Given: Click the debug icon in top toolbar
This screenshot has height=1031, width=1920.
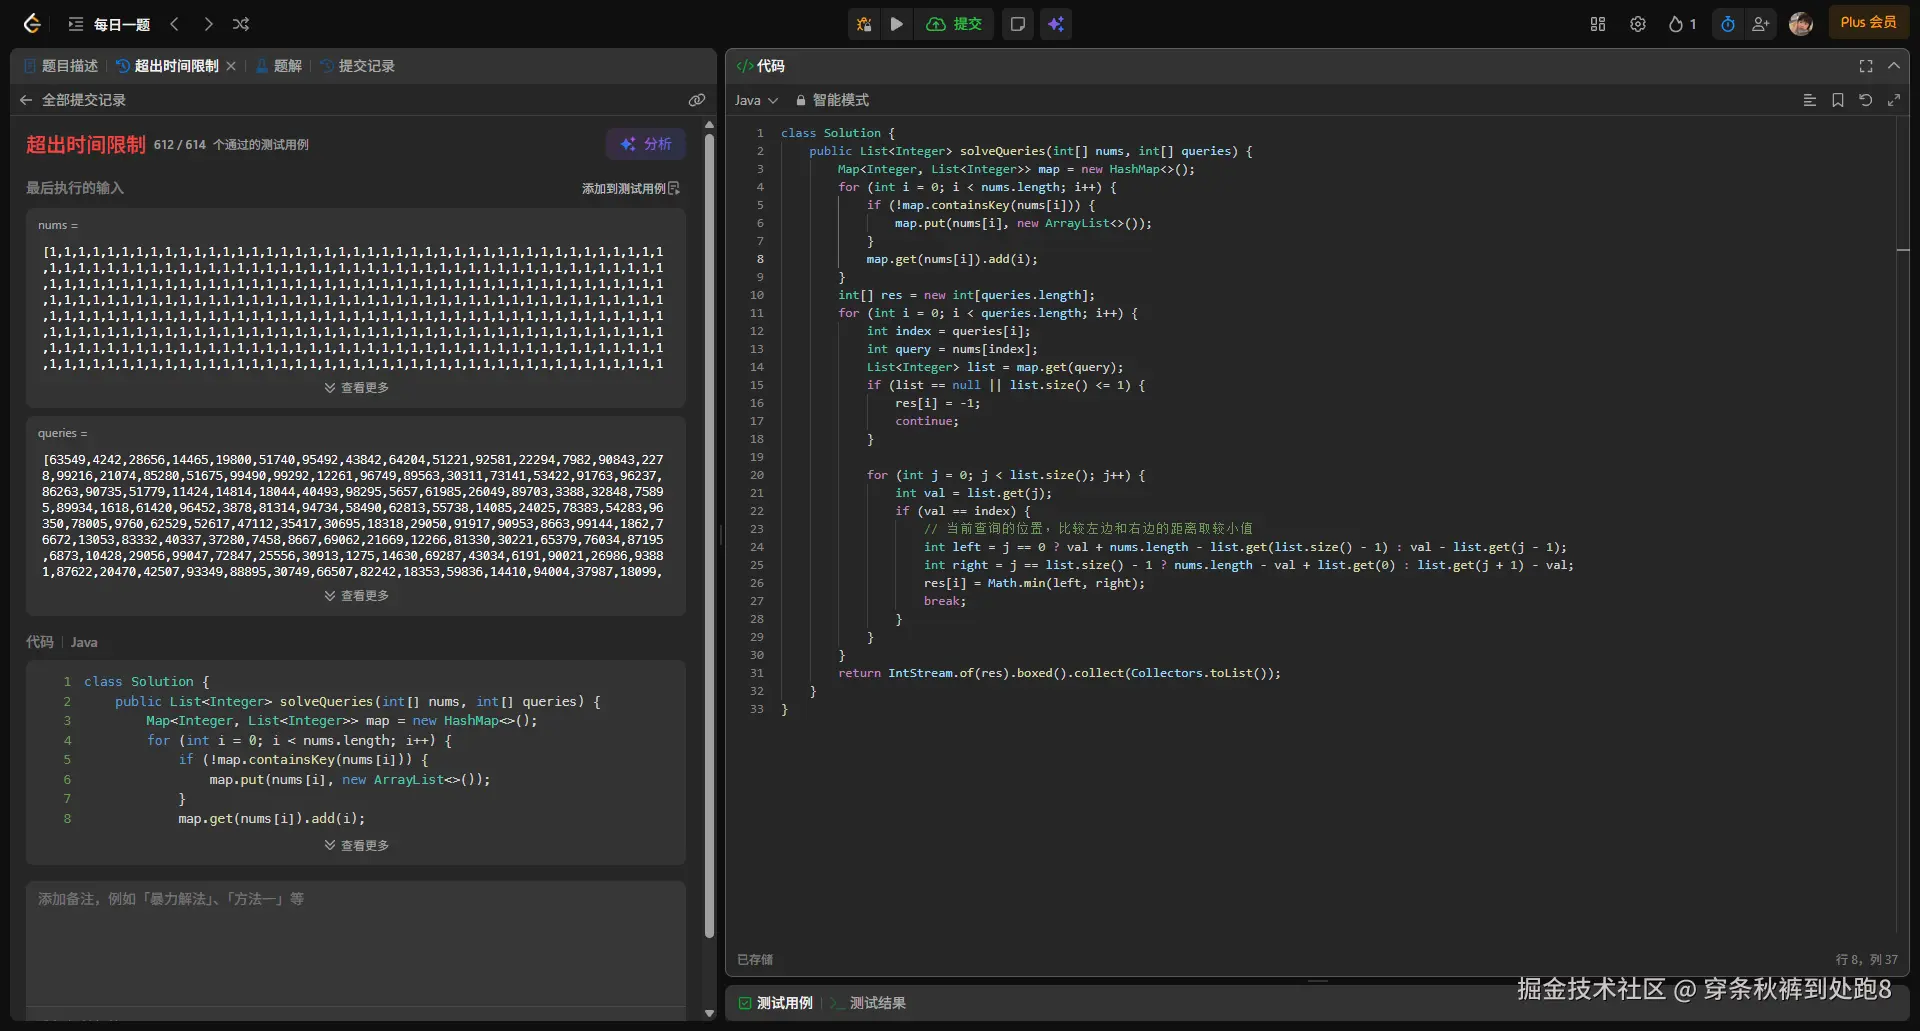Looking at the screenshot, I should coord(864,24).
